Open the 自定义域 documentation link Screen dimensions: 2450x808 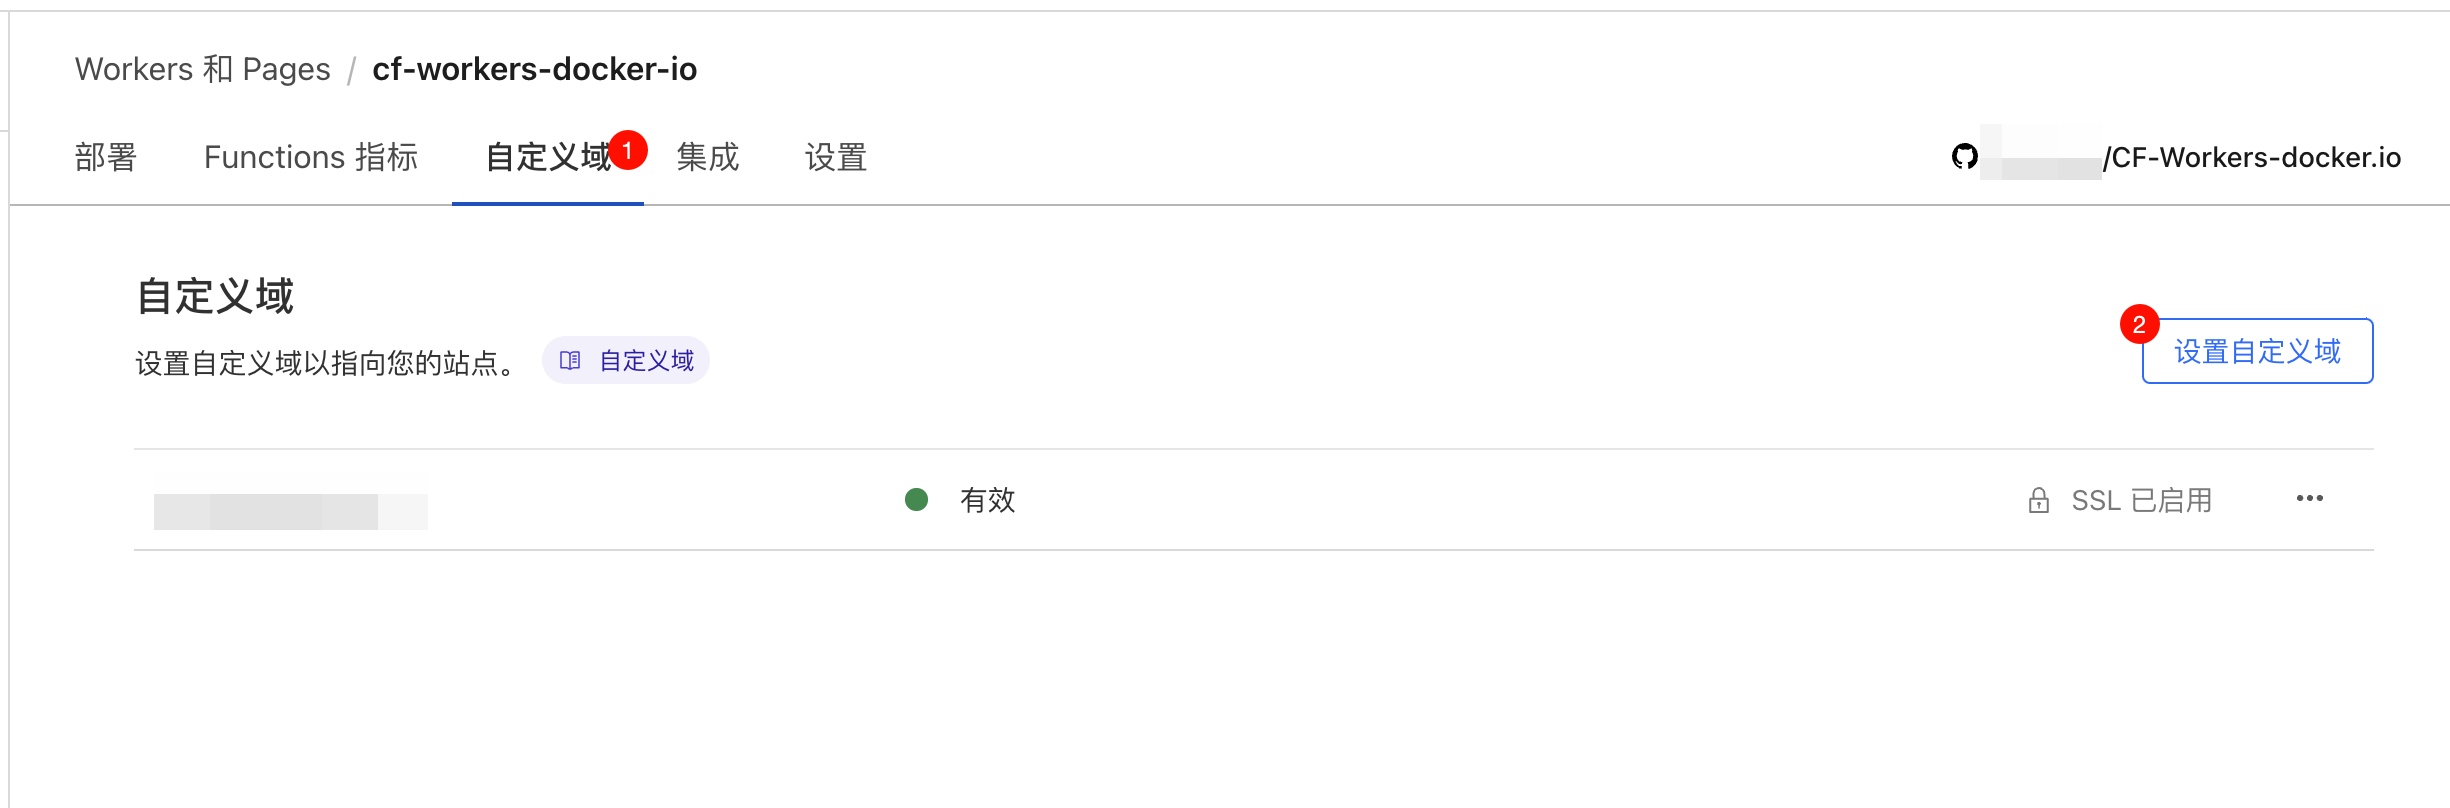pyautogui.click(x=645, y=361)
